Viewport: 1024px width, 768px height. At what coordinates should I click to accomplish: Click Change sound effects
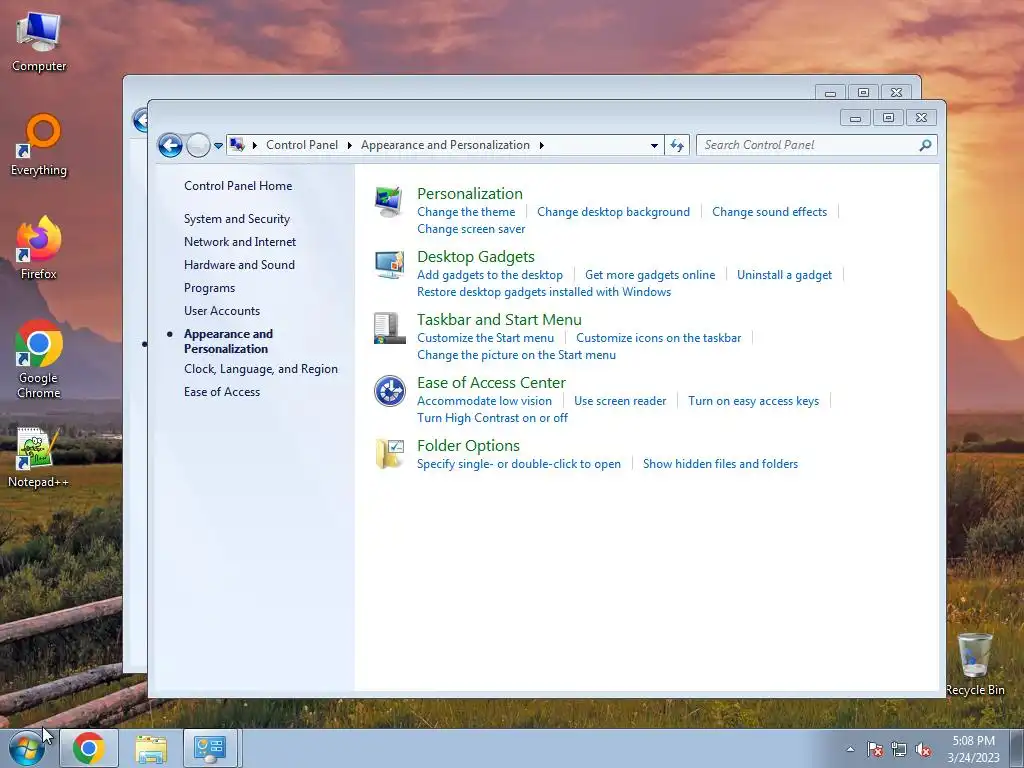(769, 212)
